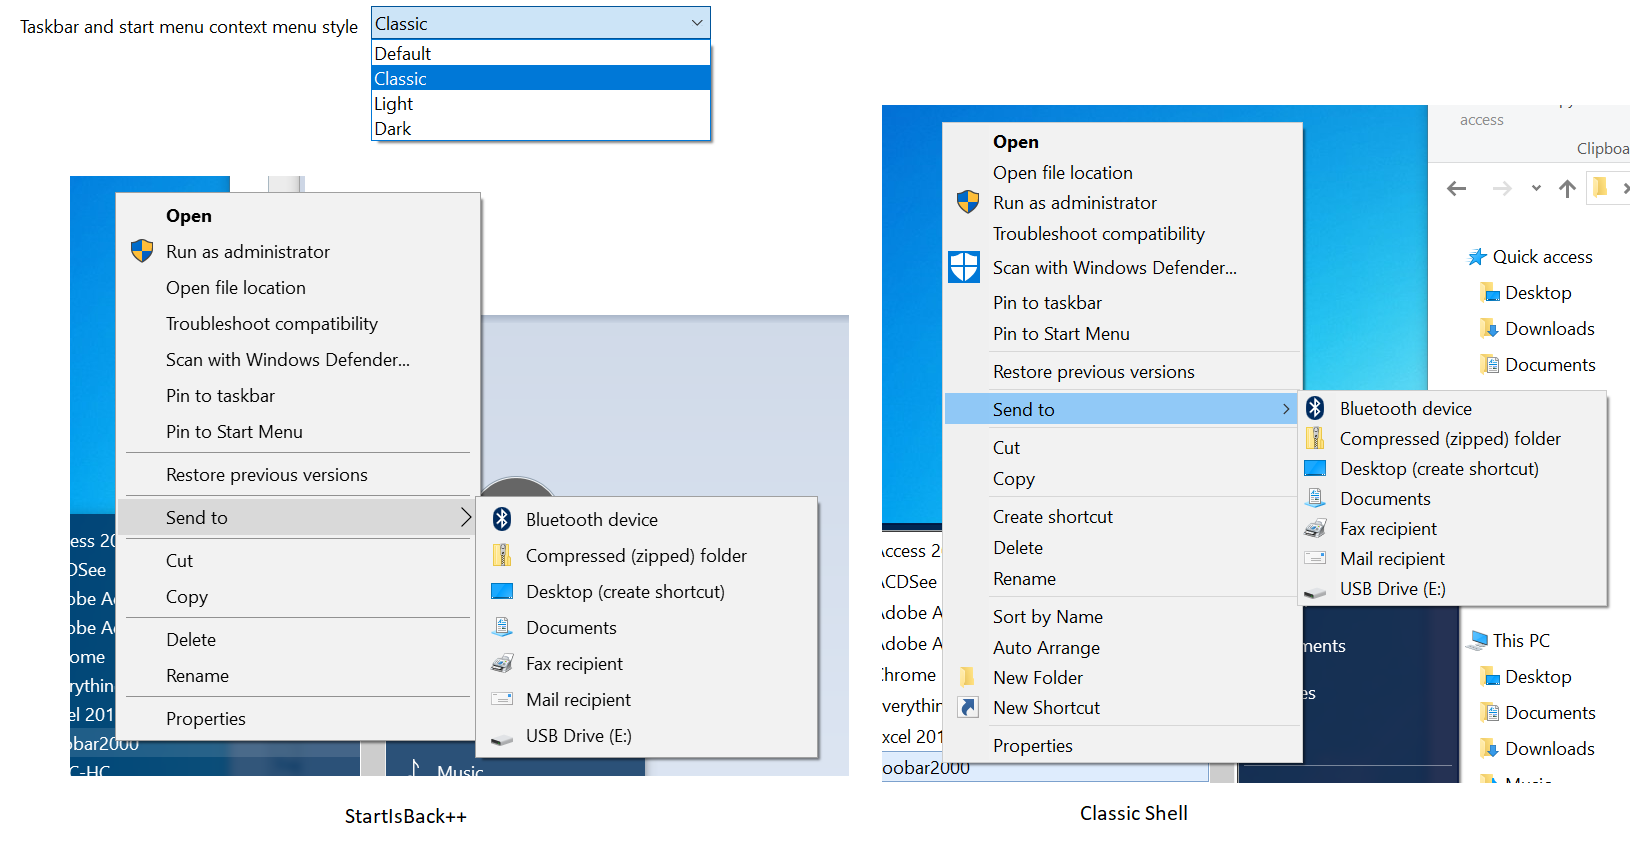The width and height of the screenshot is (1639, 852).
Task: Click the New Shortcut icon in Classic Shell menu
Action: tap(967, 707)
